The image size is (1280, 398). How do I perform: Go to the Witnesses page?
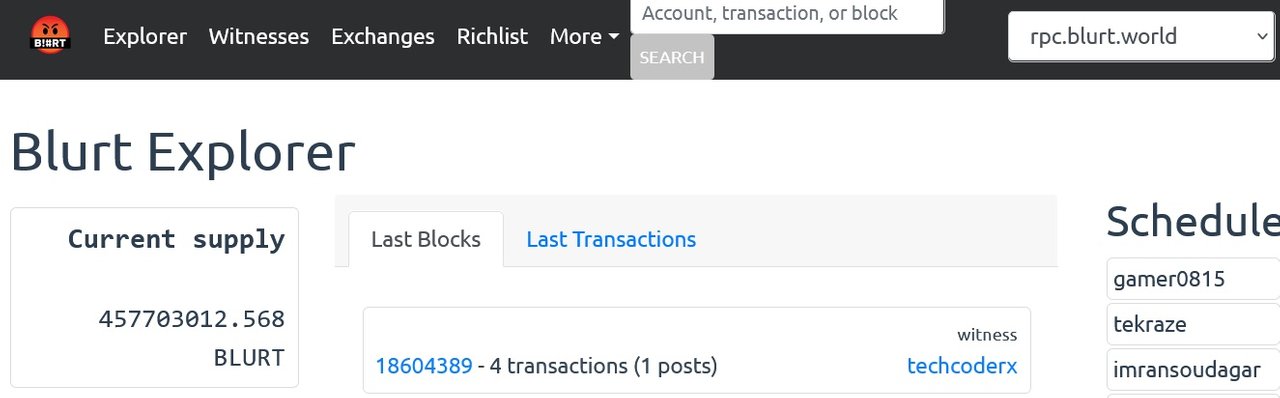259,37
